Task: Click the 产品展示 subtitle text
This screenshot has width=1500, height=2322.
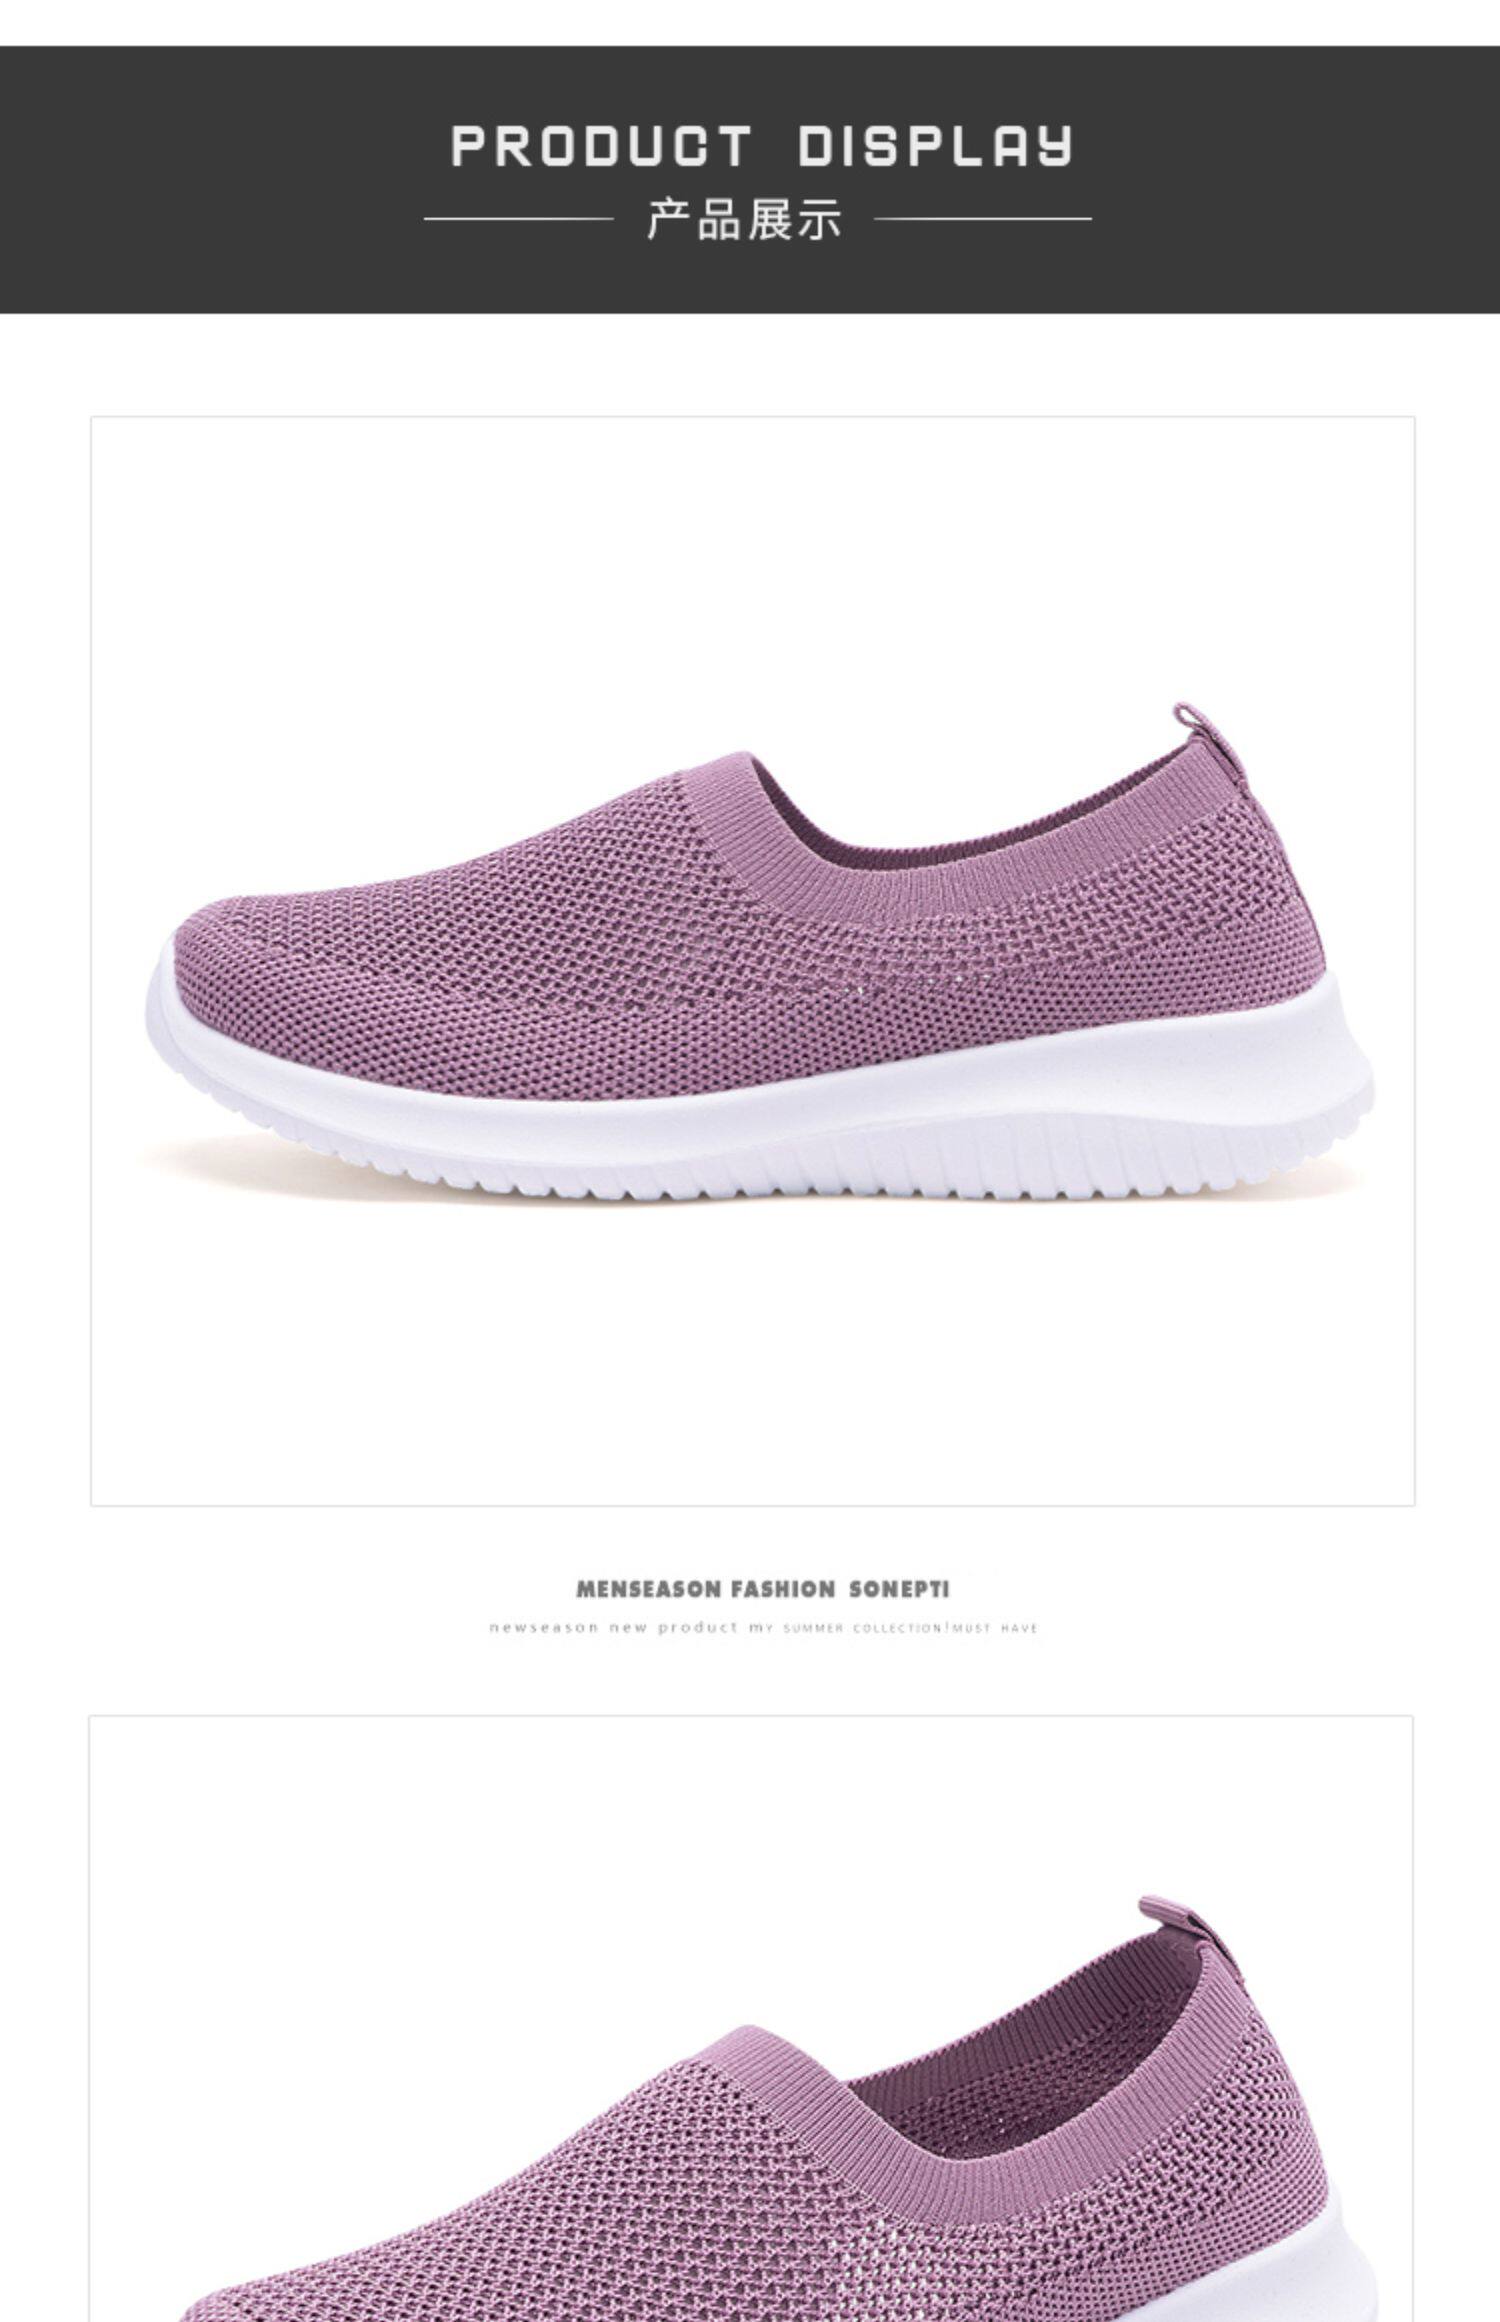Action: click(x=744, y=219)
